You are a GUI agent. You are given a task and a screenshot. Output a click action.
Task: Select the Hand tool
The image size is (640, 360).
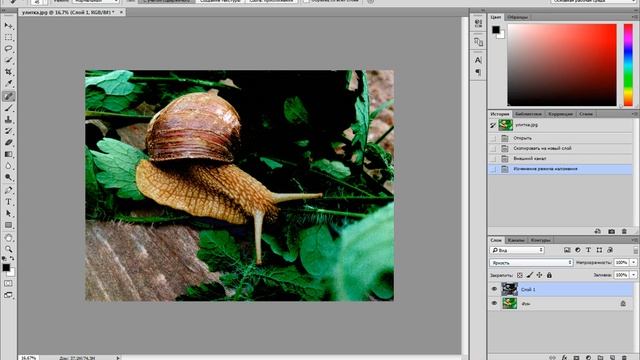coord(8,238)
